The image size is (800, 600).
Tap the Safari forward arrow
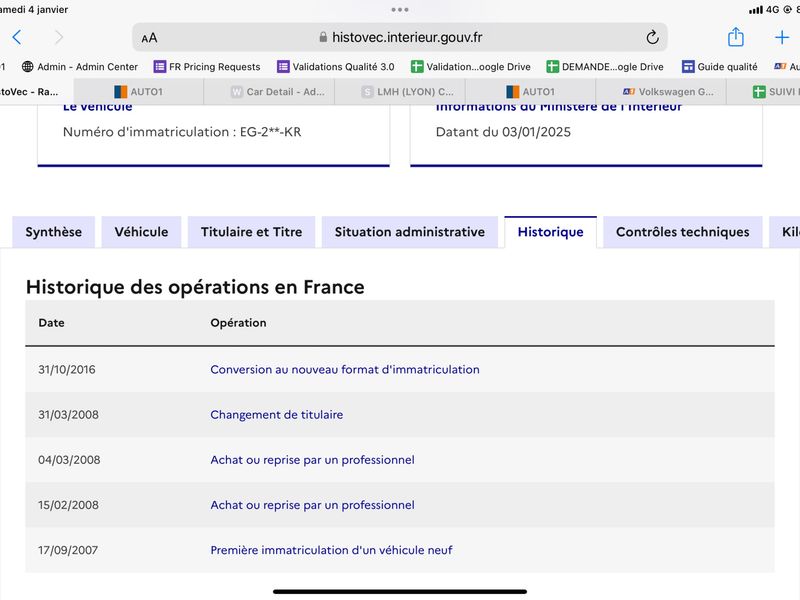point(59,37)
